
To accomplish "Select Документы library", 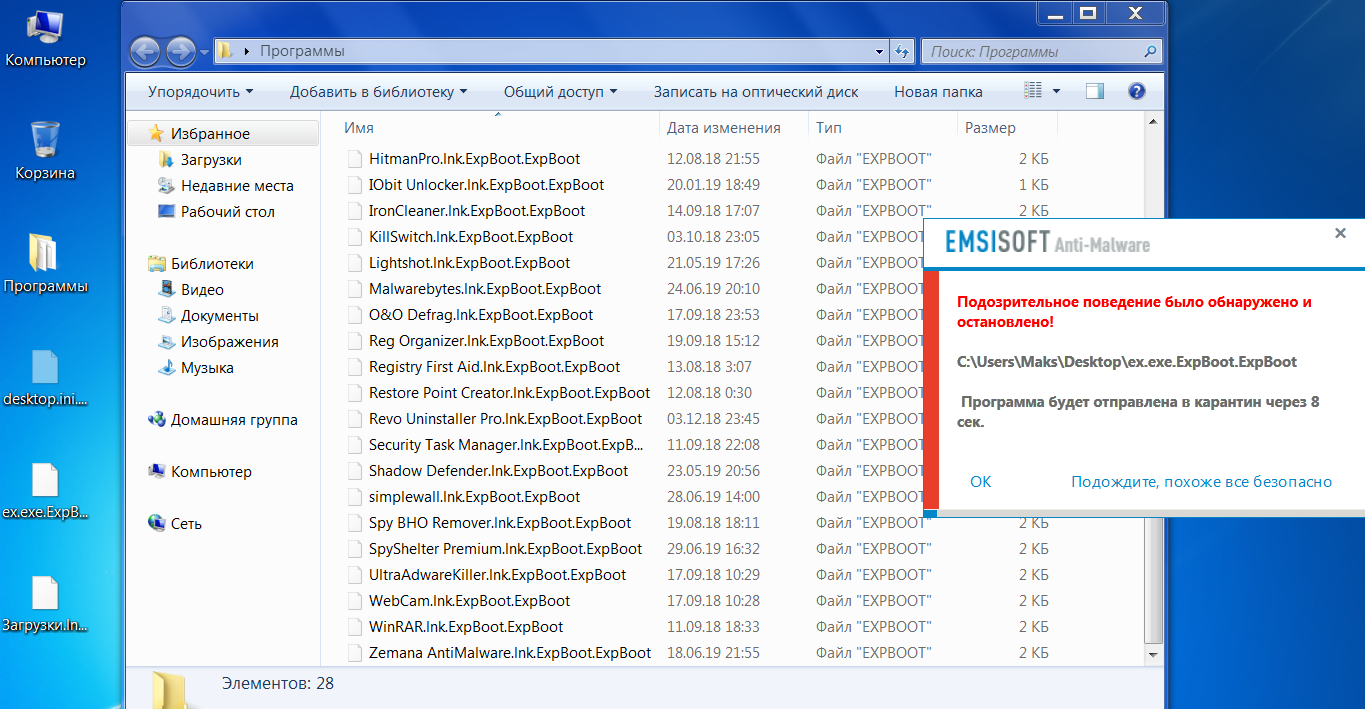I will 219,316.
